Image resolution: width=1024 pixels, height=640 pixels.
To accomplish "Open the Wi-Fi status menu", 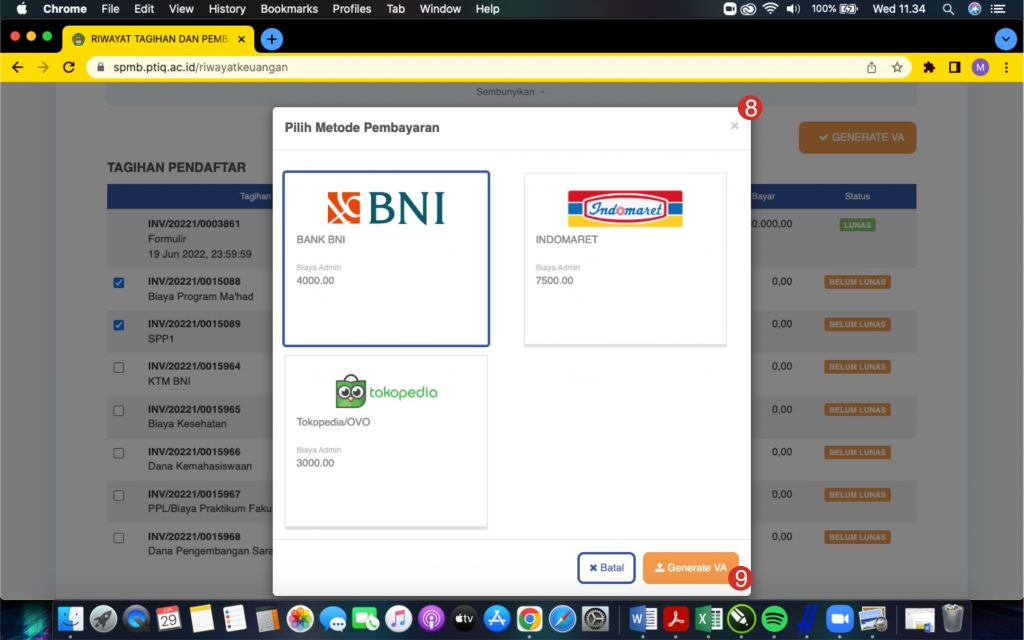I will click(771, 9).
